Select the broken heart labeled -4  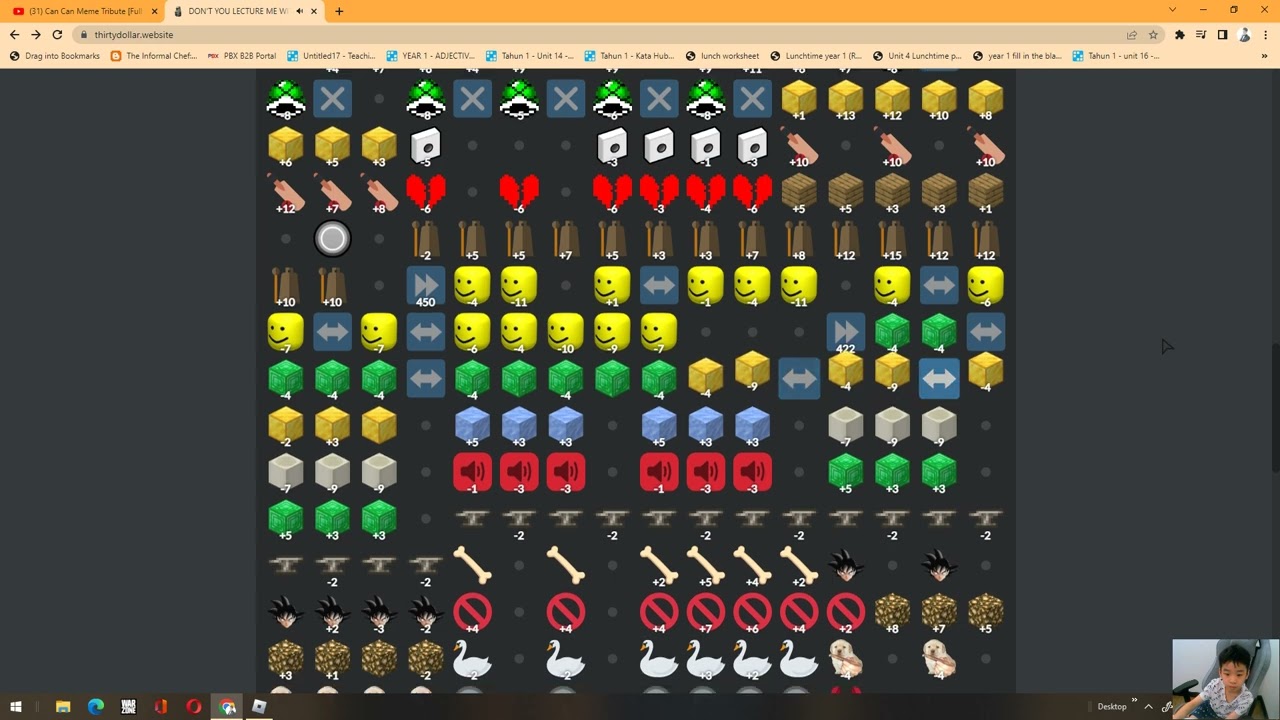tap(706, 193)
